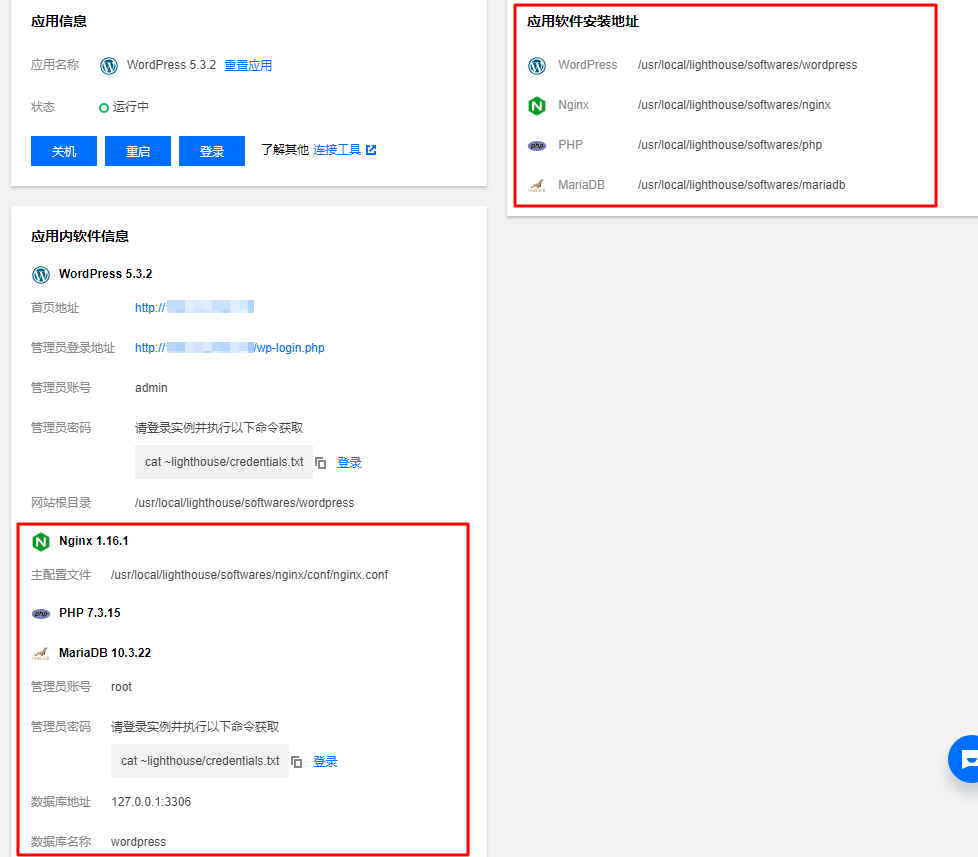Click the running status green circle icon
978x857 pixels.
coord(104,108)
